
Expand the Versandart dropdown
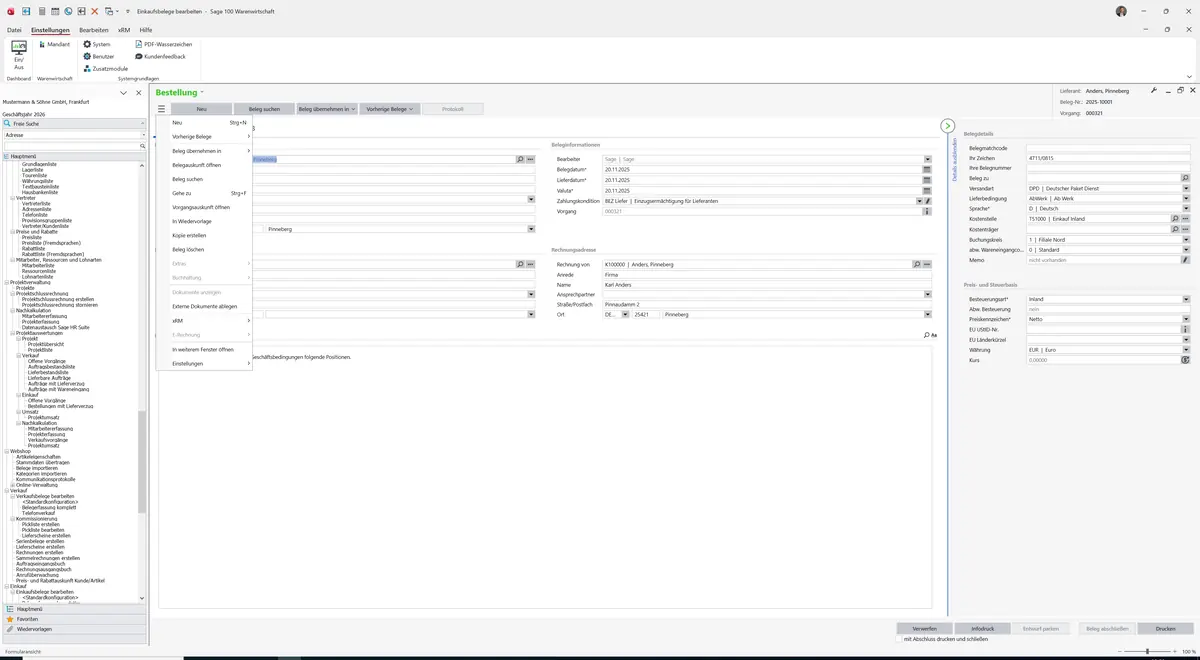pyautogui.click(x=1186, y=188)
